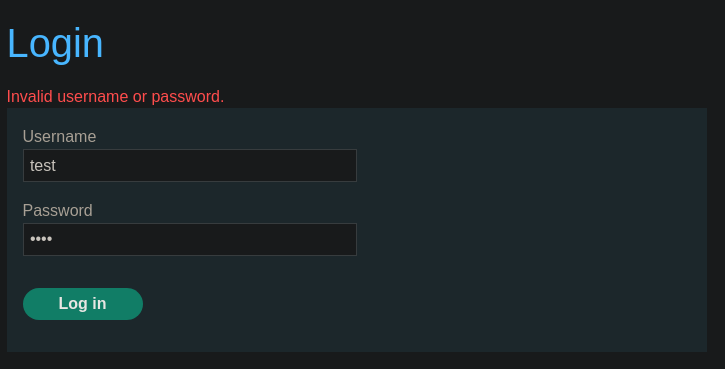Click the blue Login page heading
Viewport: 725px width, 369px height.
pos(55,44)
